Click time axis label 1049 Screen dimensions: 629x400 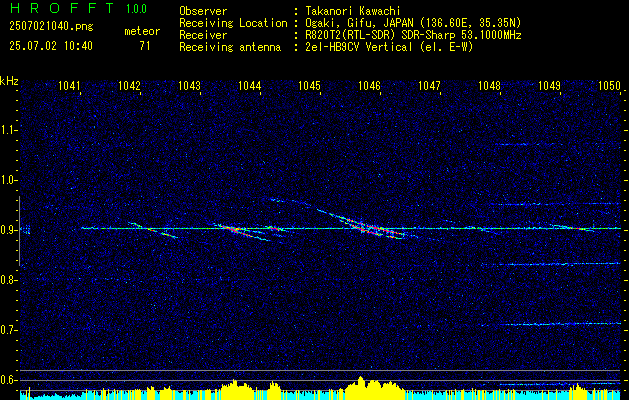coord(549,85)
